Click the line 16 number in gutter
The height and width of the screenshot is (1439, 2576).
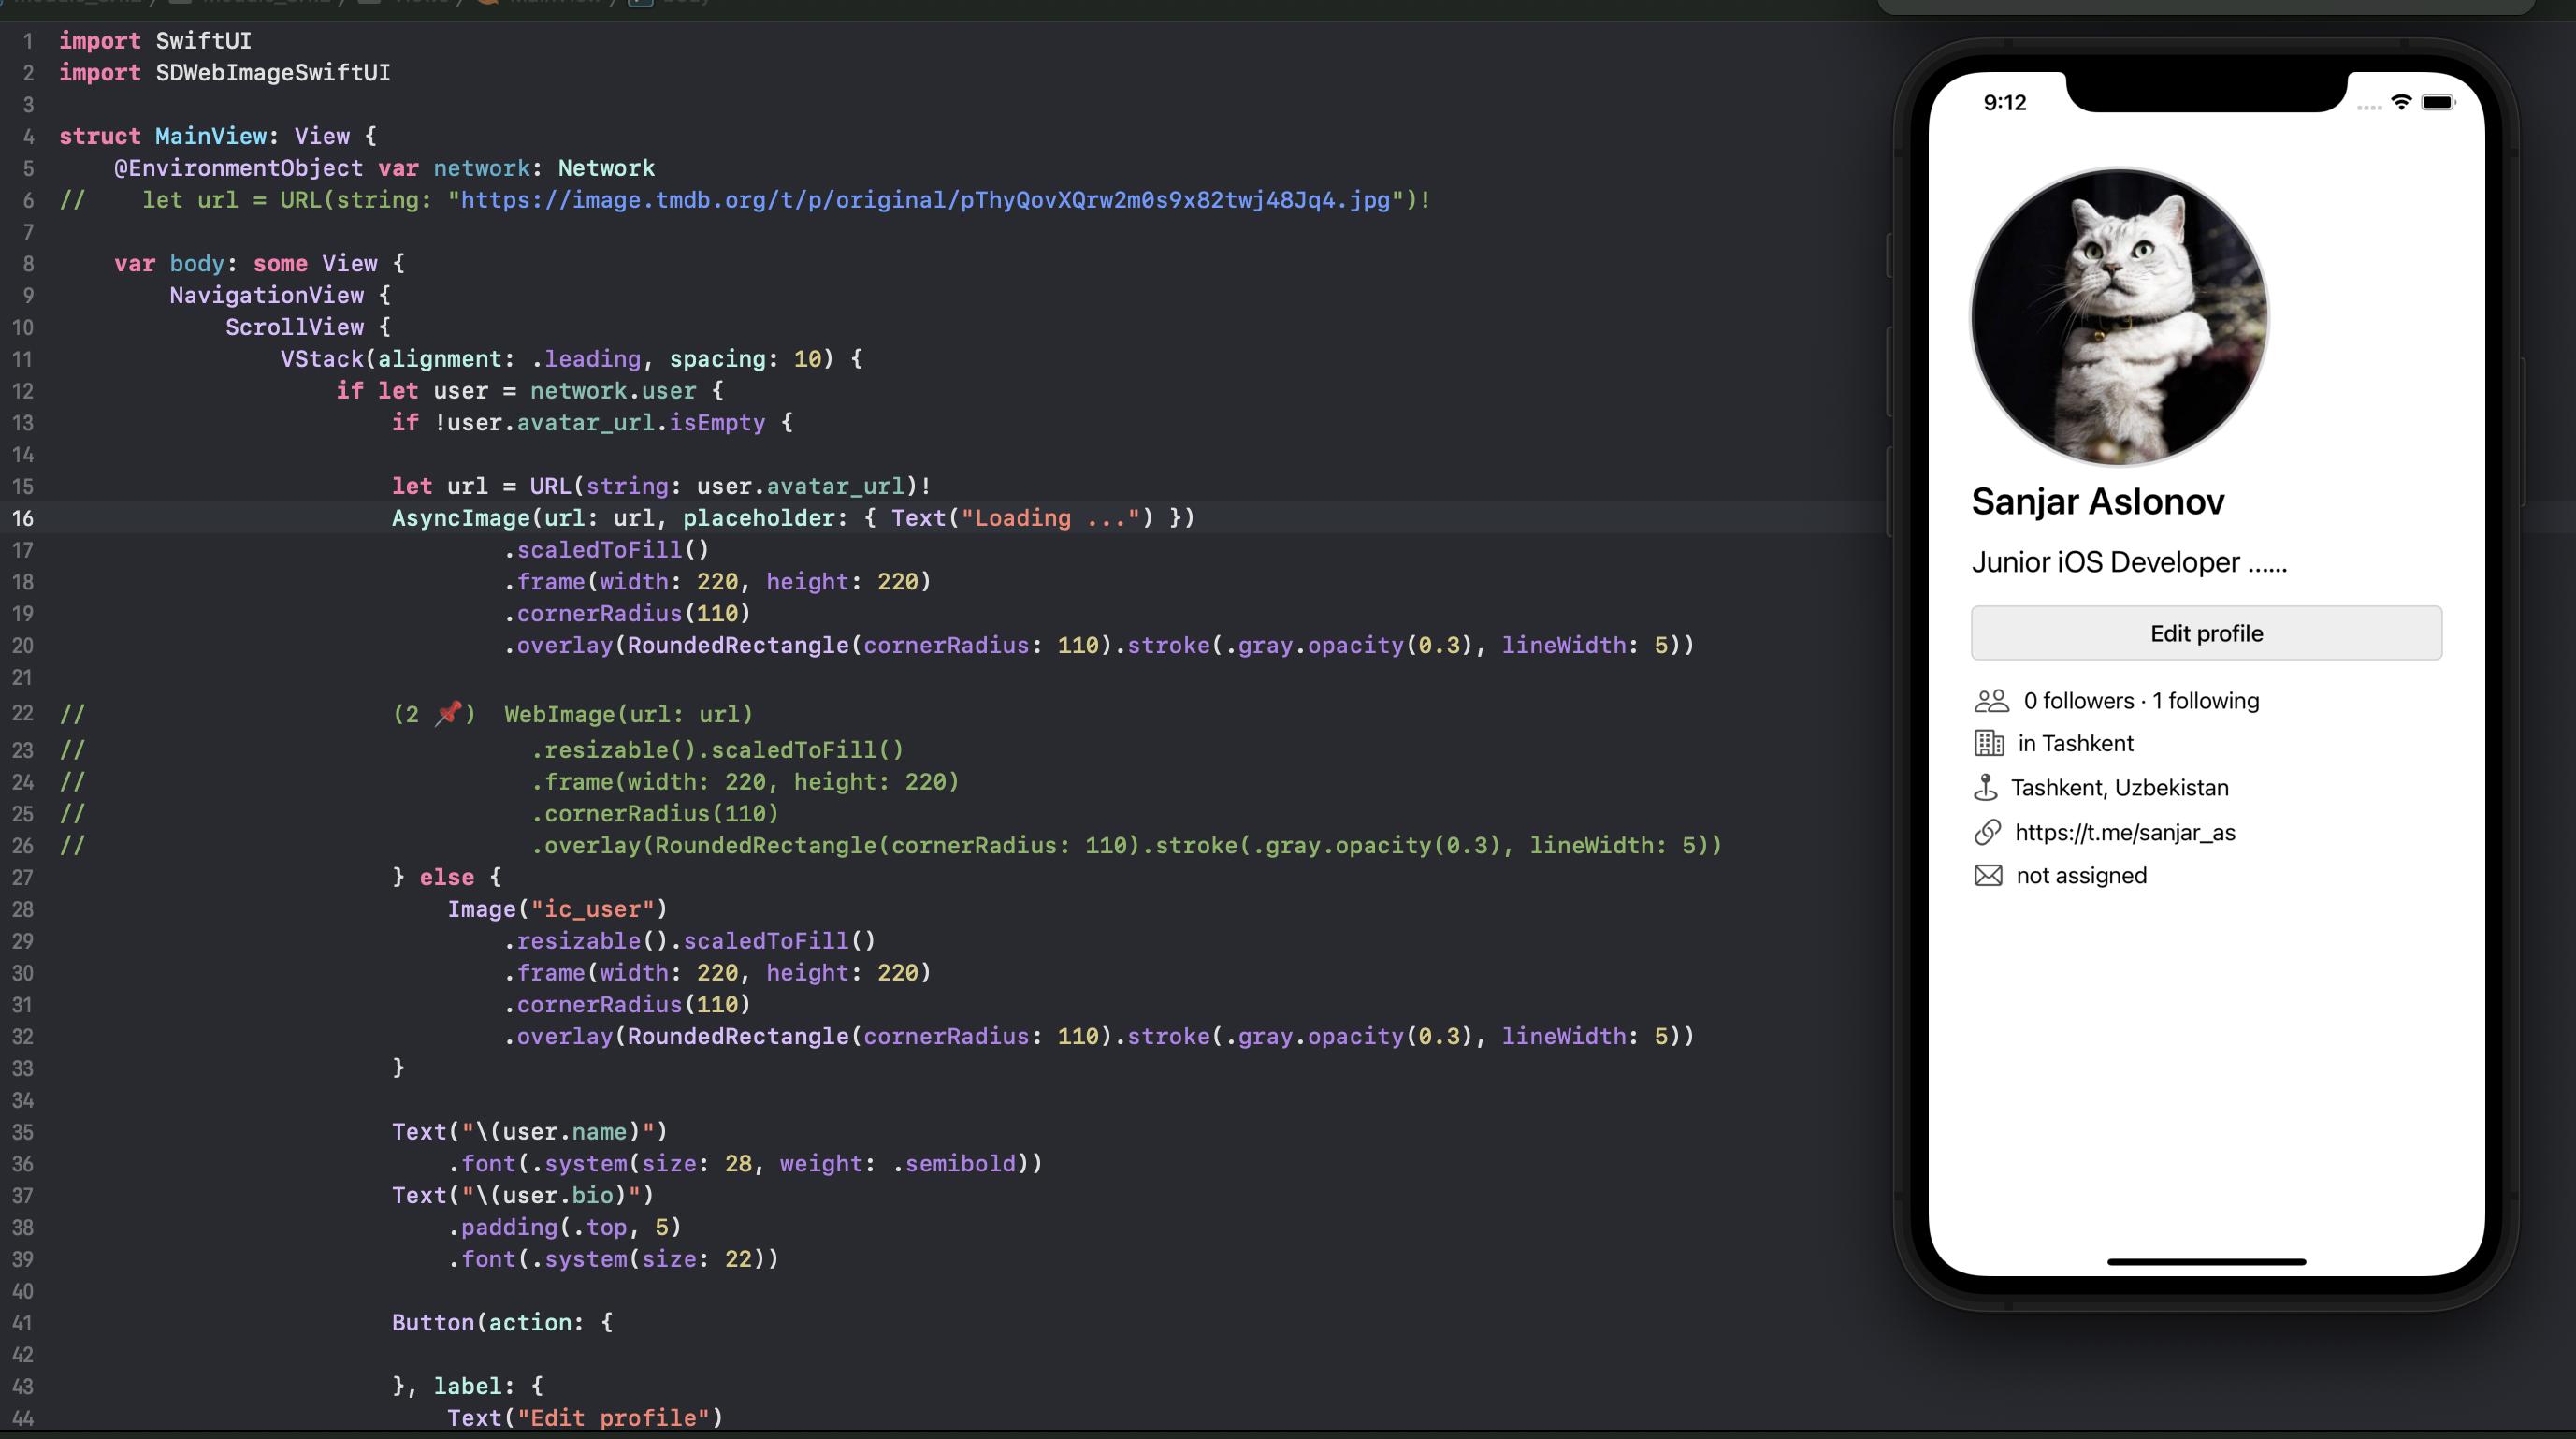[23, 518]
